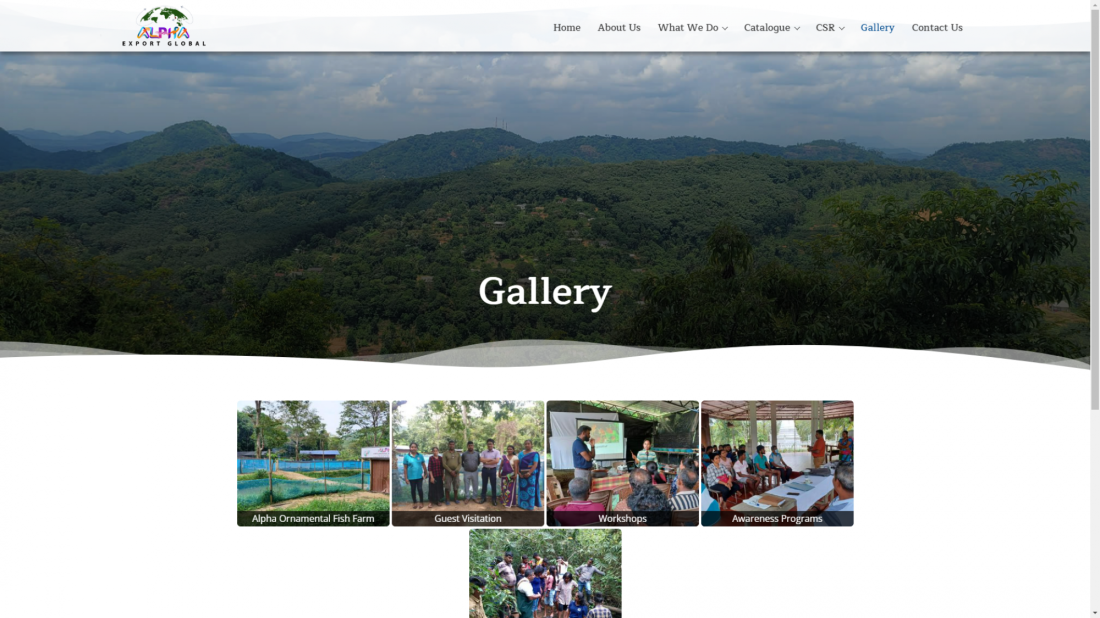This screenshot has height=618, width=1100.
Task: Expand the CSR dropdown chevron
Action: (841, 29)
